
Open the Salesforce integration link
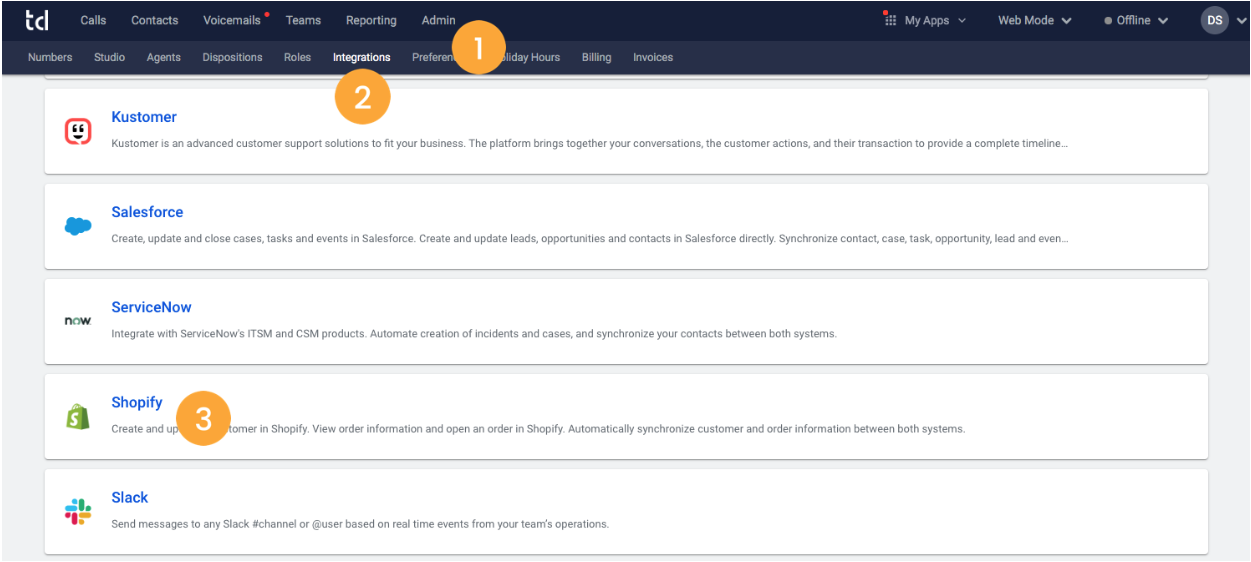click(x=147, y=212)
